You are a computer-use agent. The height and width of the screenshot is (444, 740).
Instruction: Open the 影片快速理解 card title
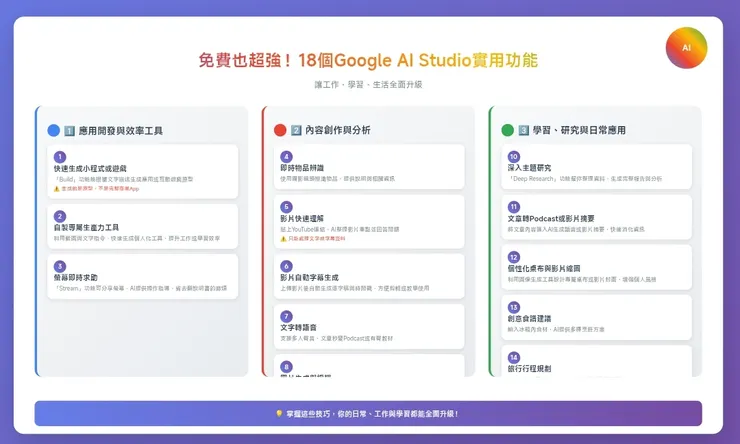pos(302,218)
